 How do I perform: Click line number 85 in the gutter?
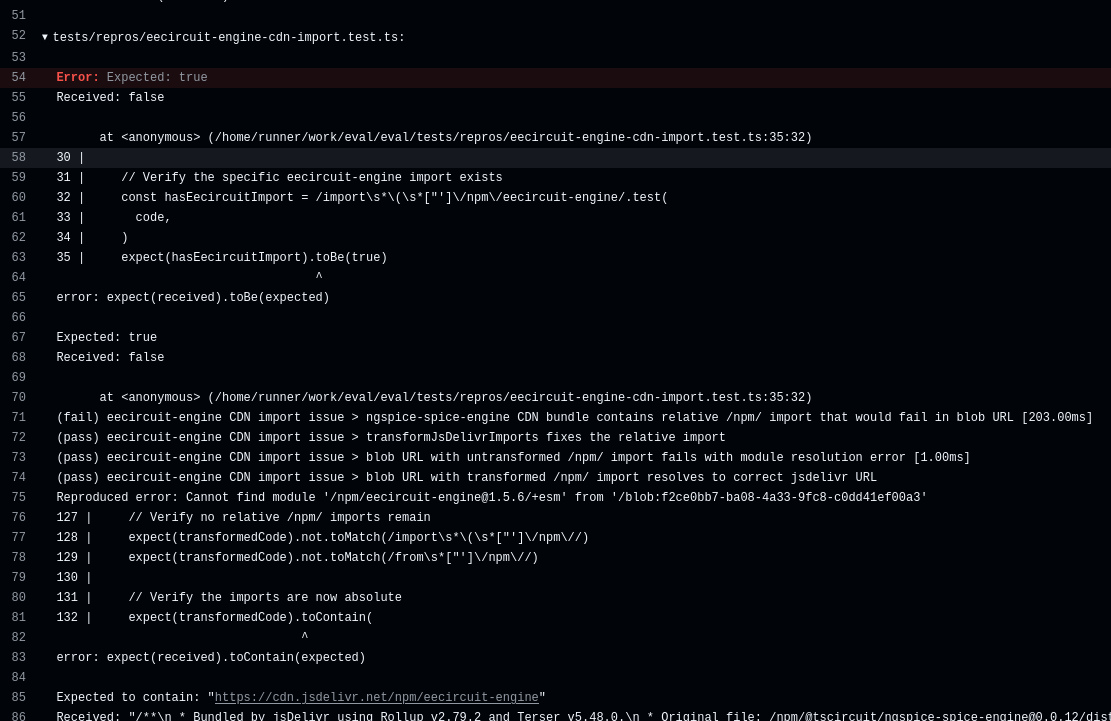tap(18, 697)
